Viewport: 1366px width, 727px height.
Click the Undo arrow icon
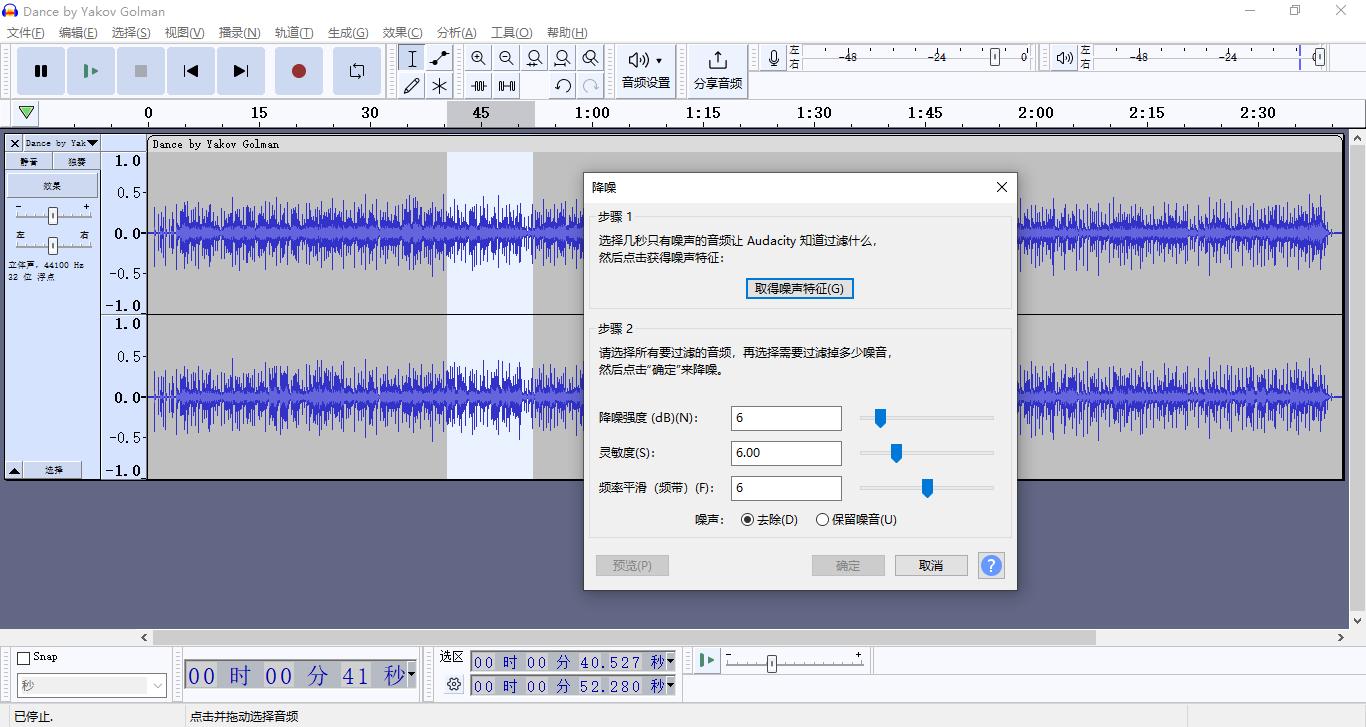[562, 85]
